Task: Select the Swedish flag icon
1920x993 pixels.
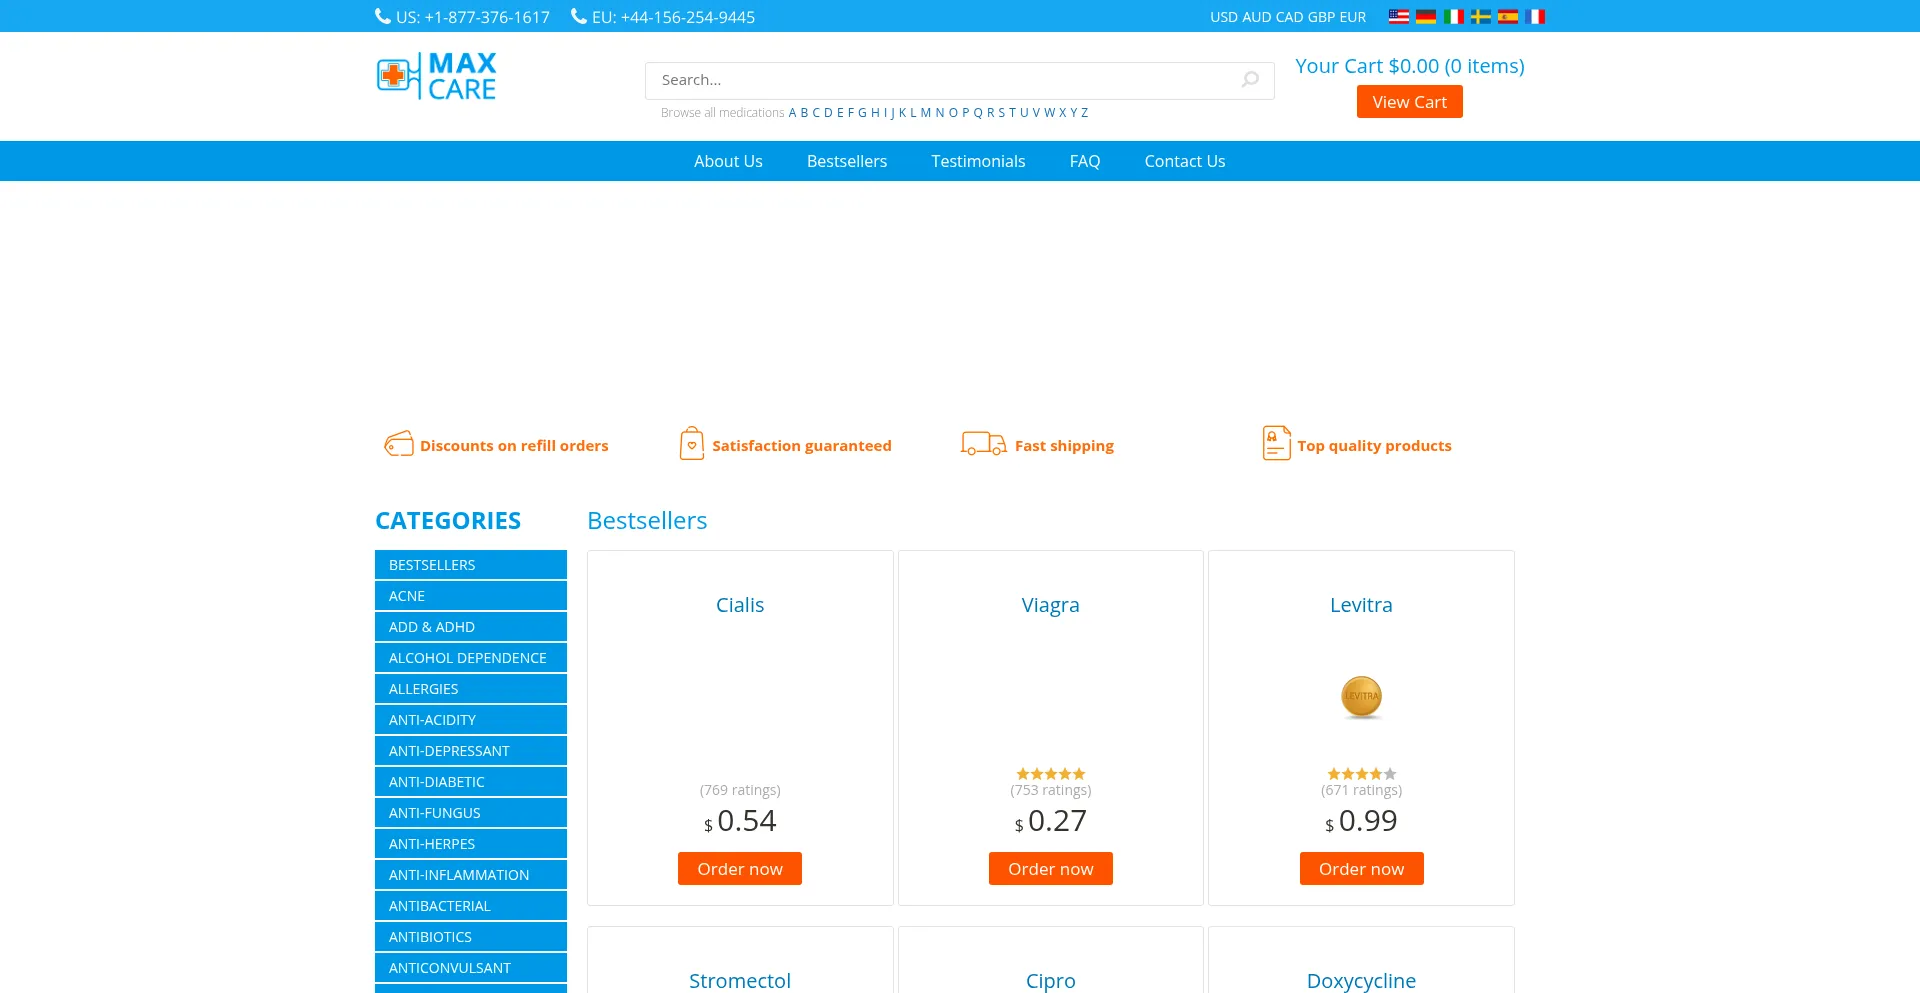Action: tap(1481, 17)
